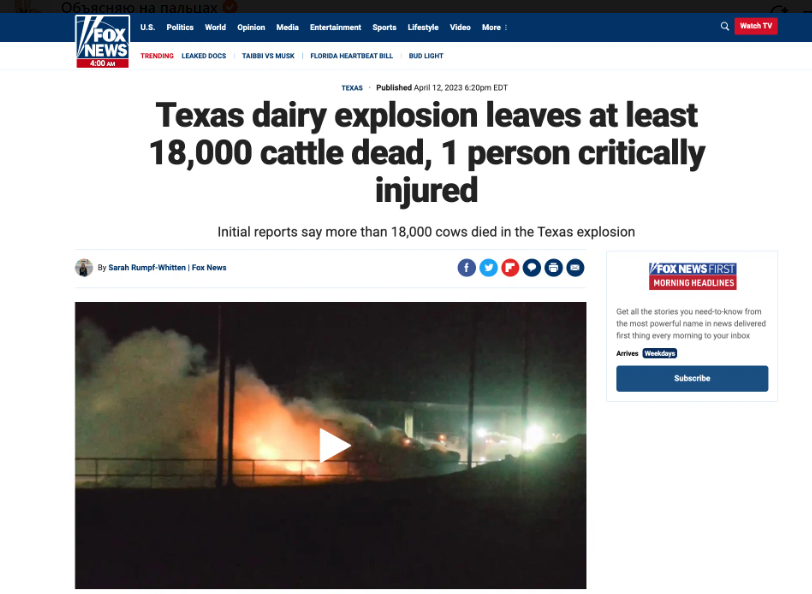Expand the More menu
812x594 pixels.
point(495,27)
